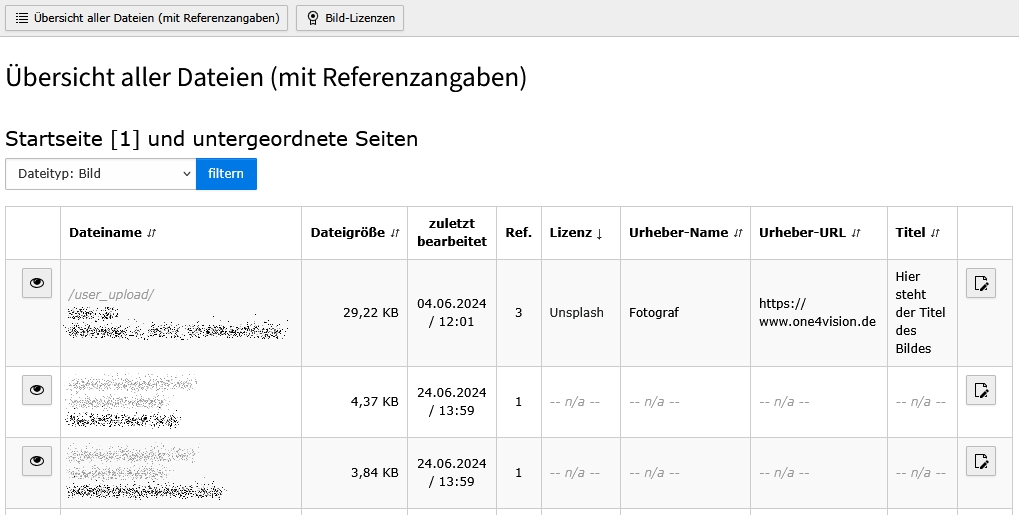Screen dimensions: 1019x515
Task: Show preview of the 4,37 KB file
Action: [37, 390]
